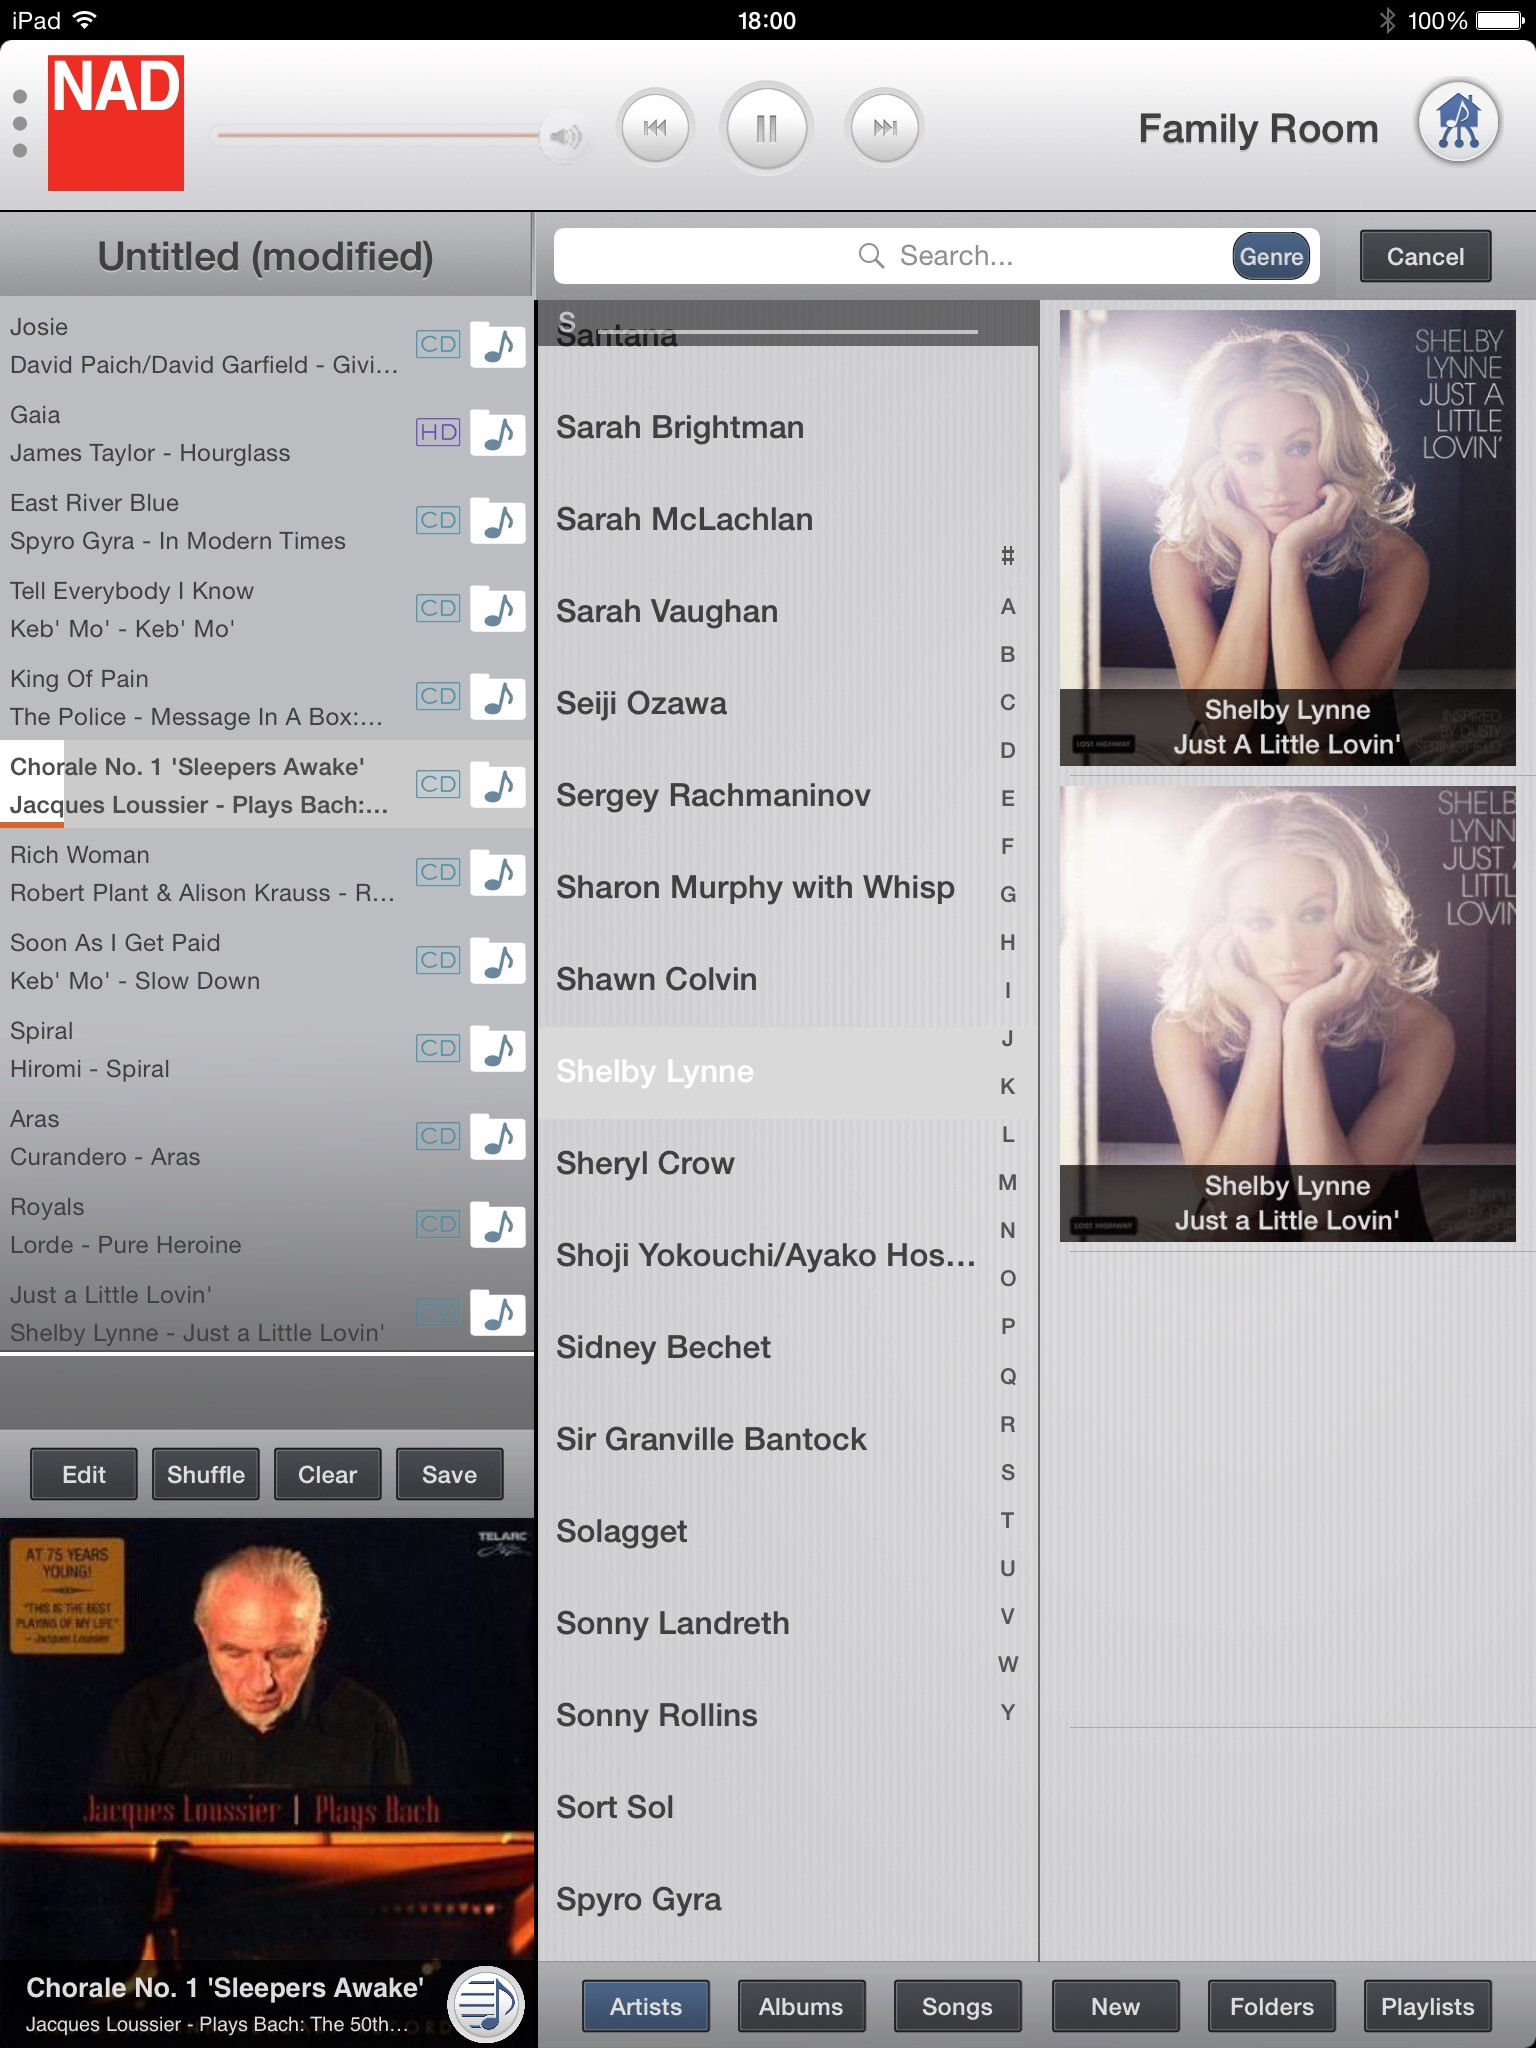Switch to the Playlists tab

(x=1427, y=2006)
